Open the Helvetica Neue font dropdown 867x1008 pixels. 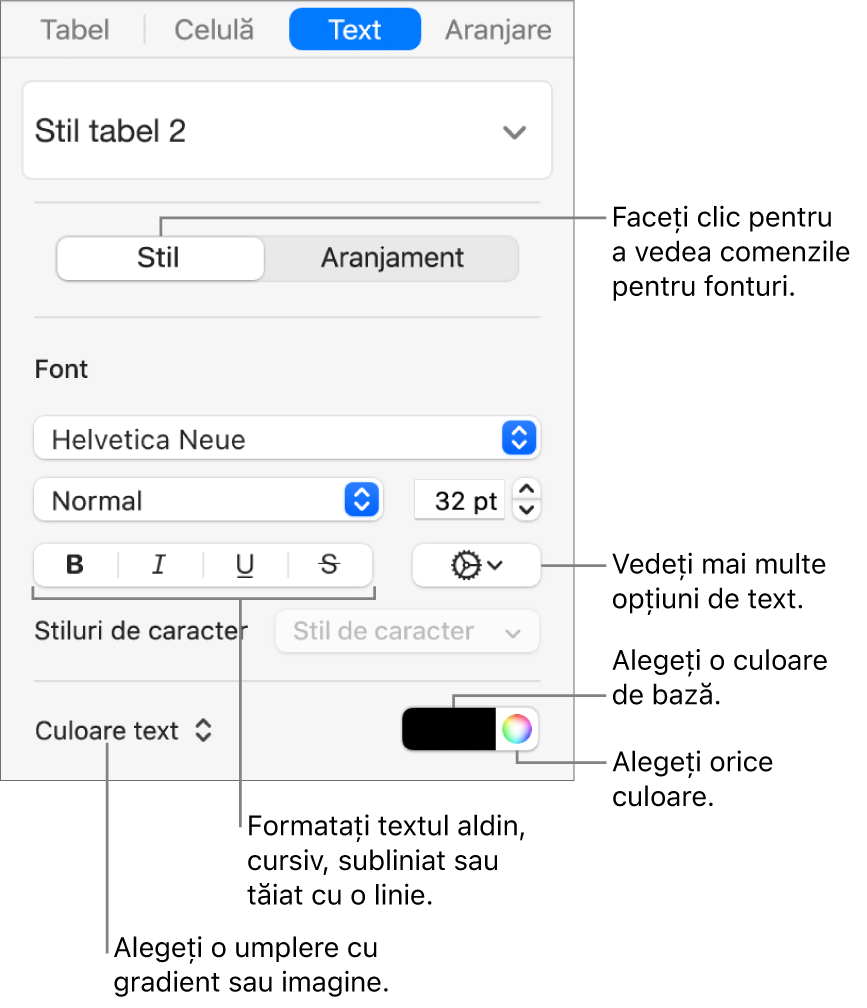[x=287, y=438]
